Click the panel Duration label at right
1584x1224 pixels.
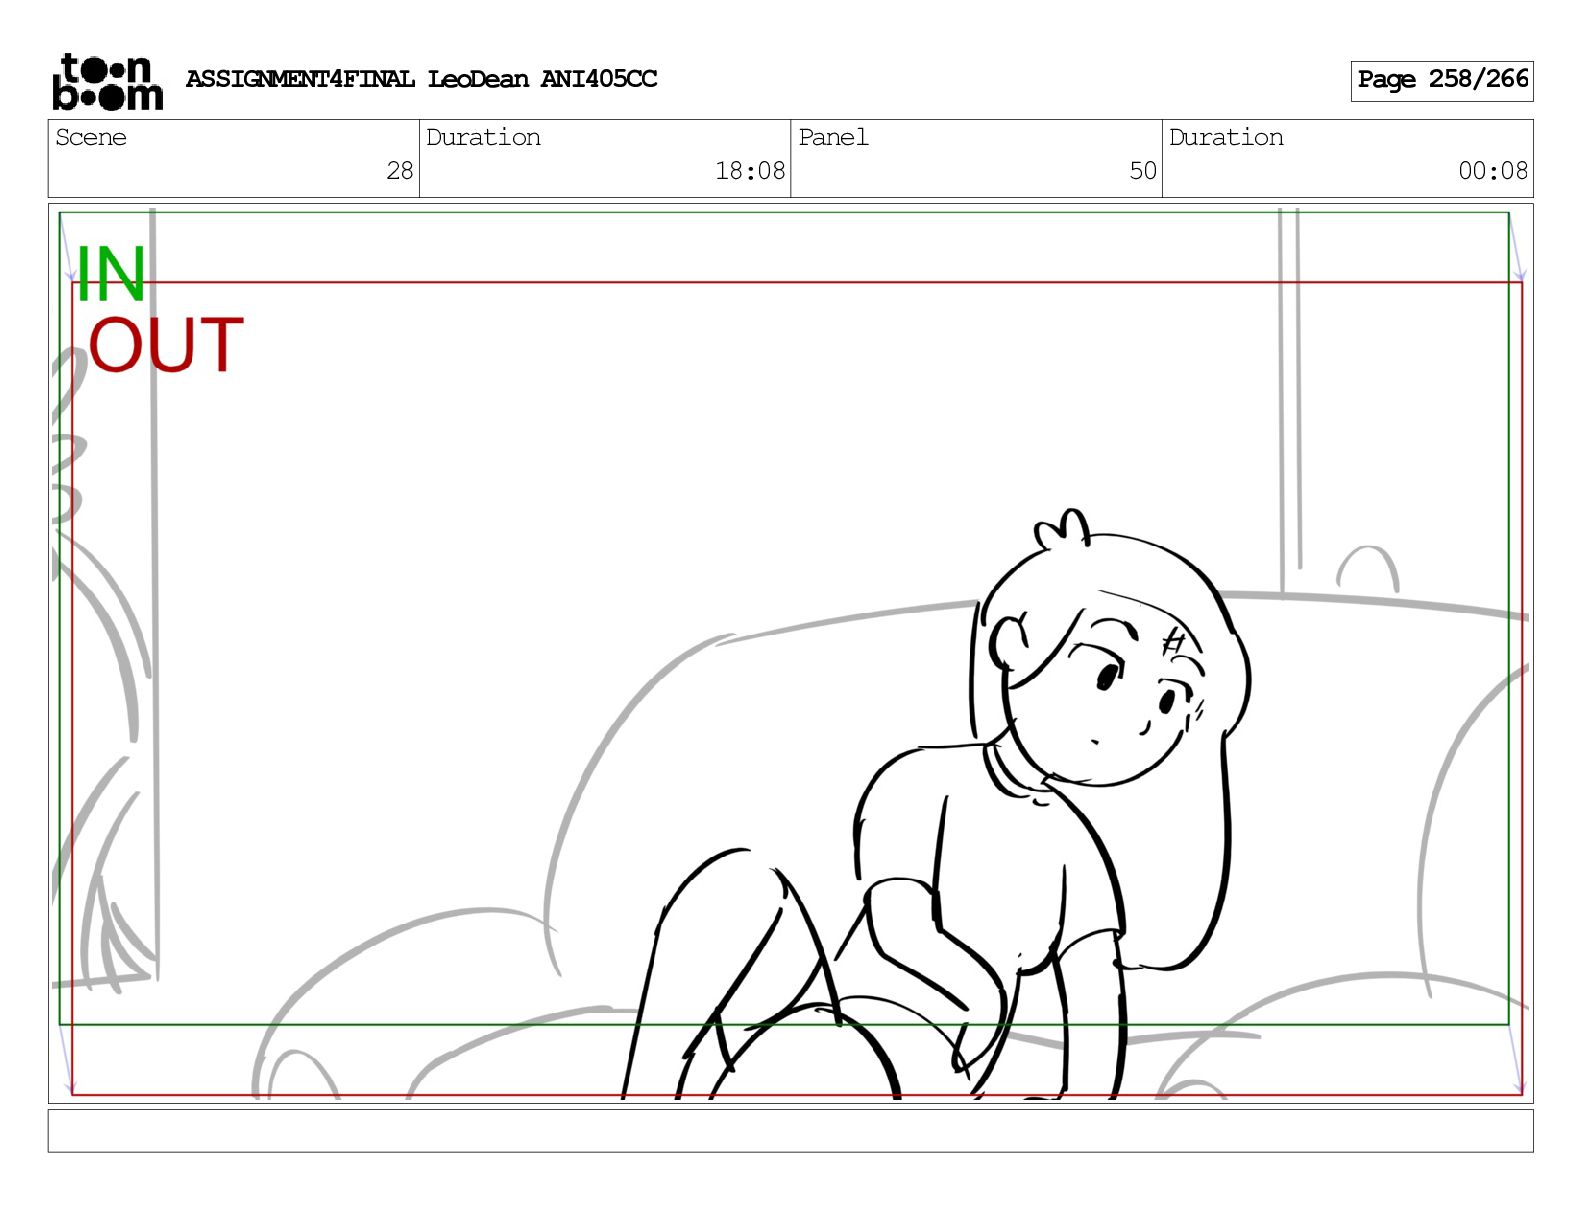(1226, 137)
